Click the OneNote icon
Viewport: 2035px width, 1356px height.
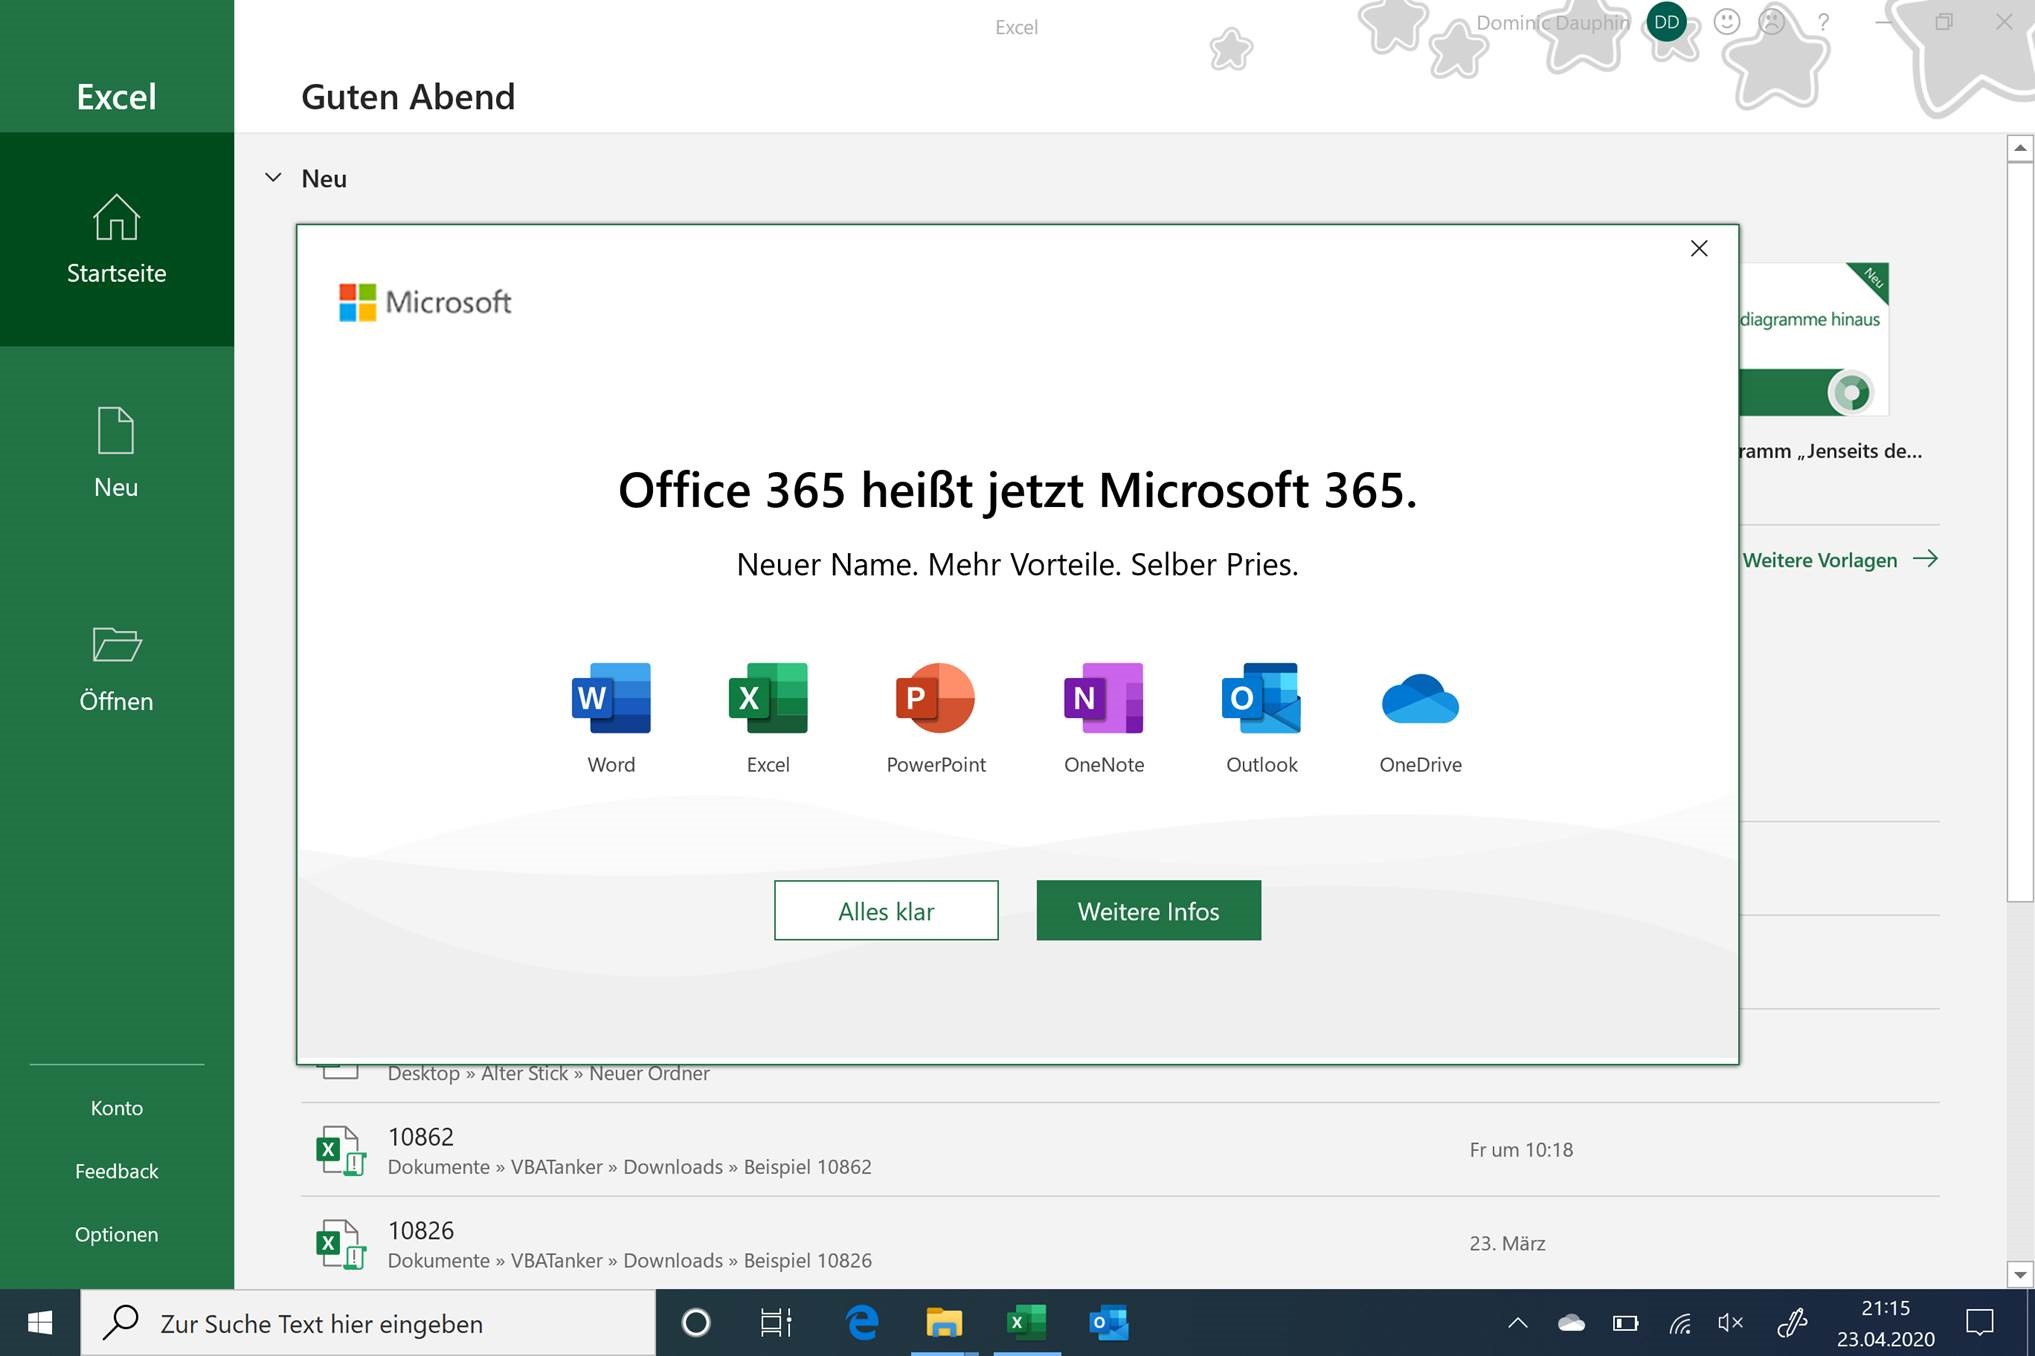point(1103,698)
